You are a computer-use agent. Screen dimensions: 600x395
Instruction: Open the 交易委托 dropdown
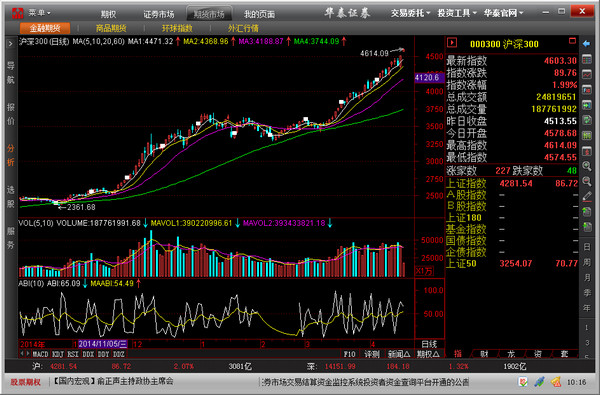coord(410,13)
